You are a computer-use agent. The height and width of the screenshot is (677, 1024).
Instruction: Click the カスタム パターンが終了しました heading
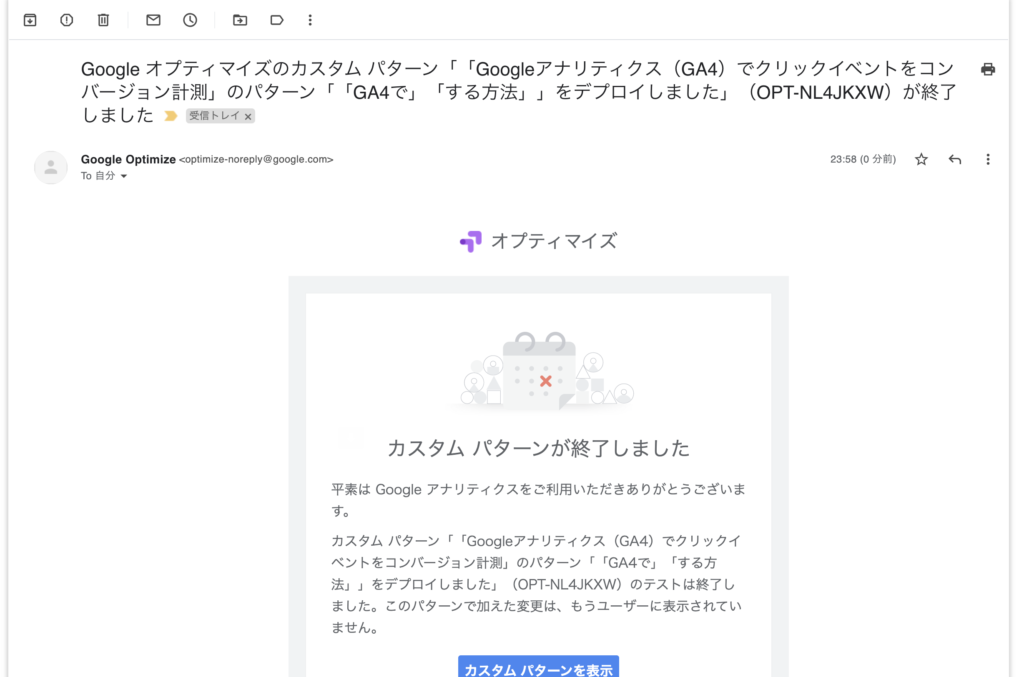pos(538,449)
